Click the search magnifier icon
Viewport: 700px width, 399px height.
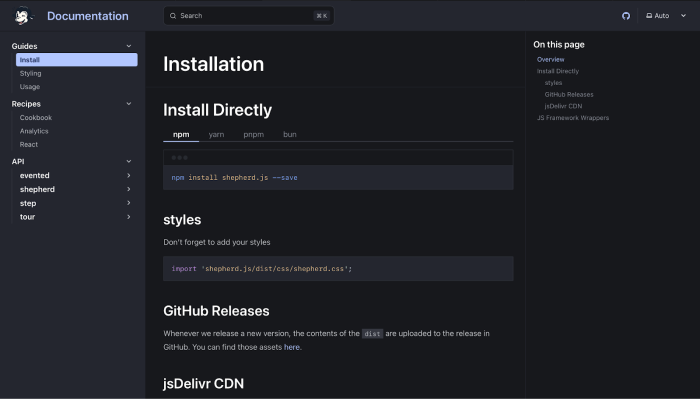pos(173,16)
